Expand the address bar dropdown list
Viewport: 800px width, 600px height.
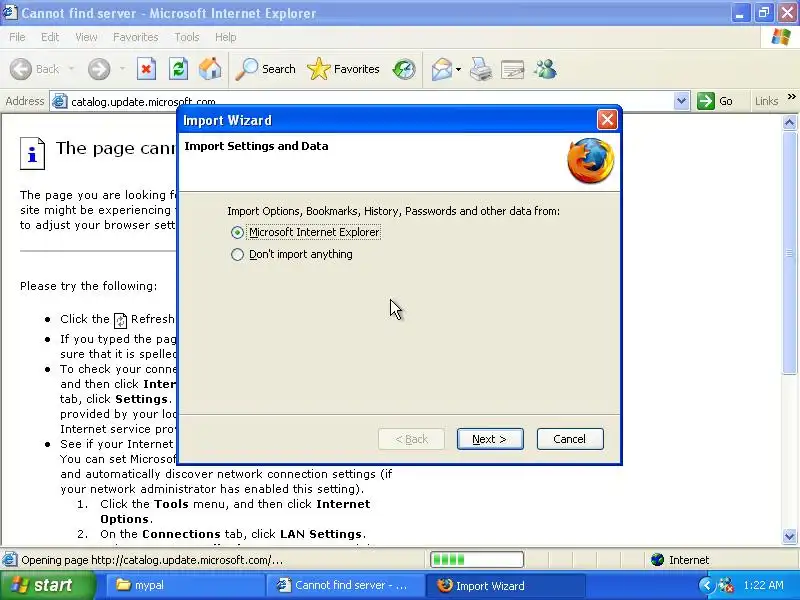point(681,101)
